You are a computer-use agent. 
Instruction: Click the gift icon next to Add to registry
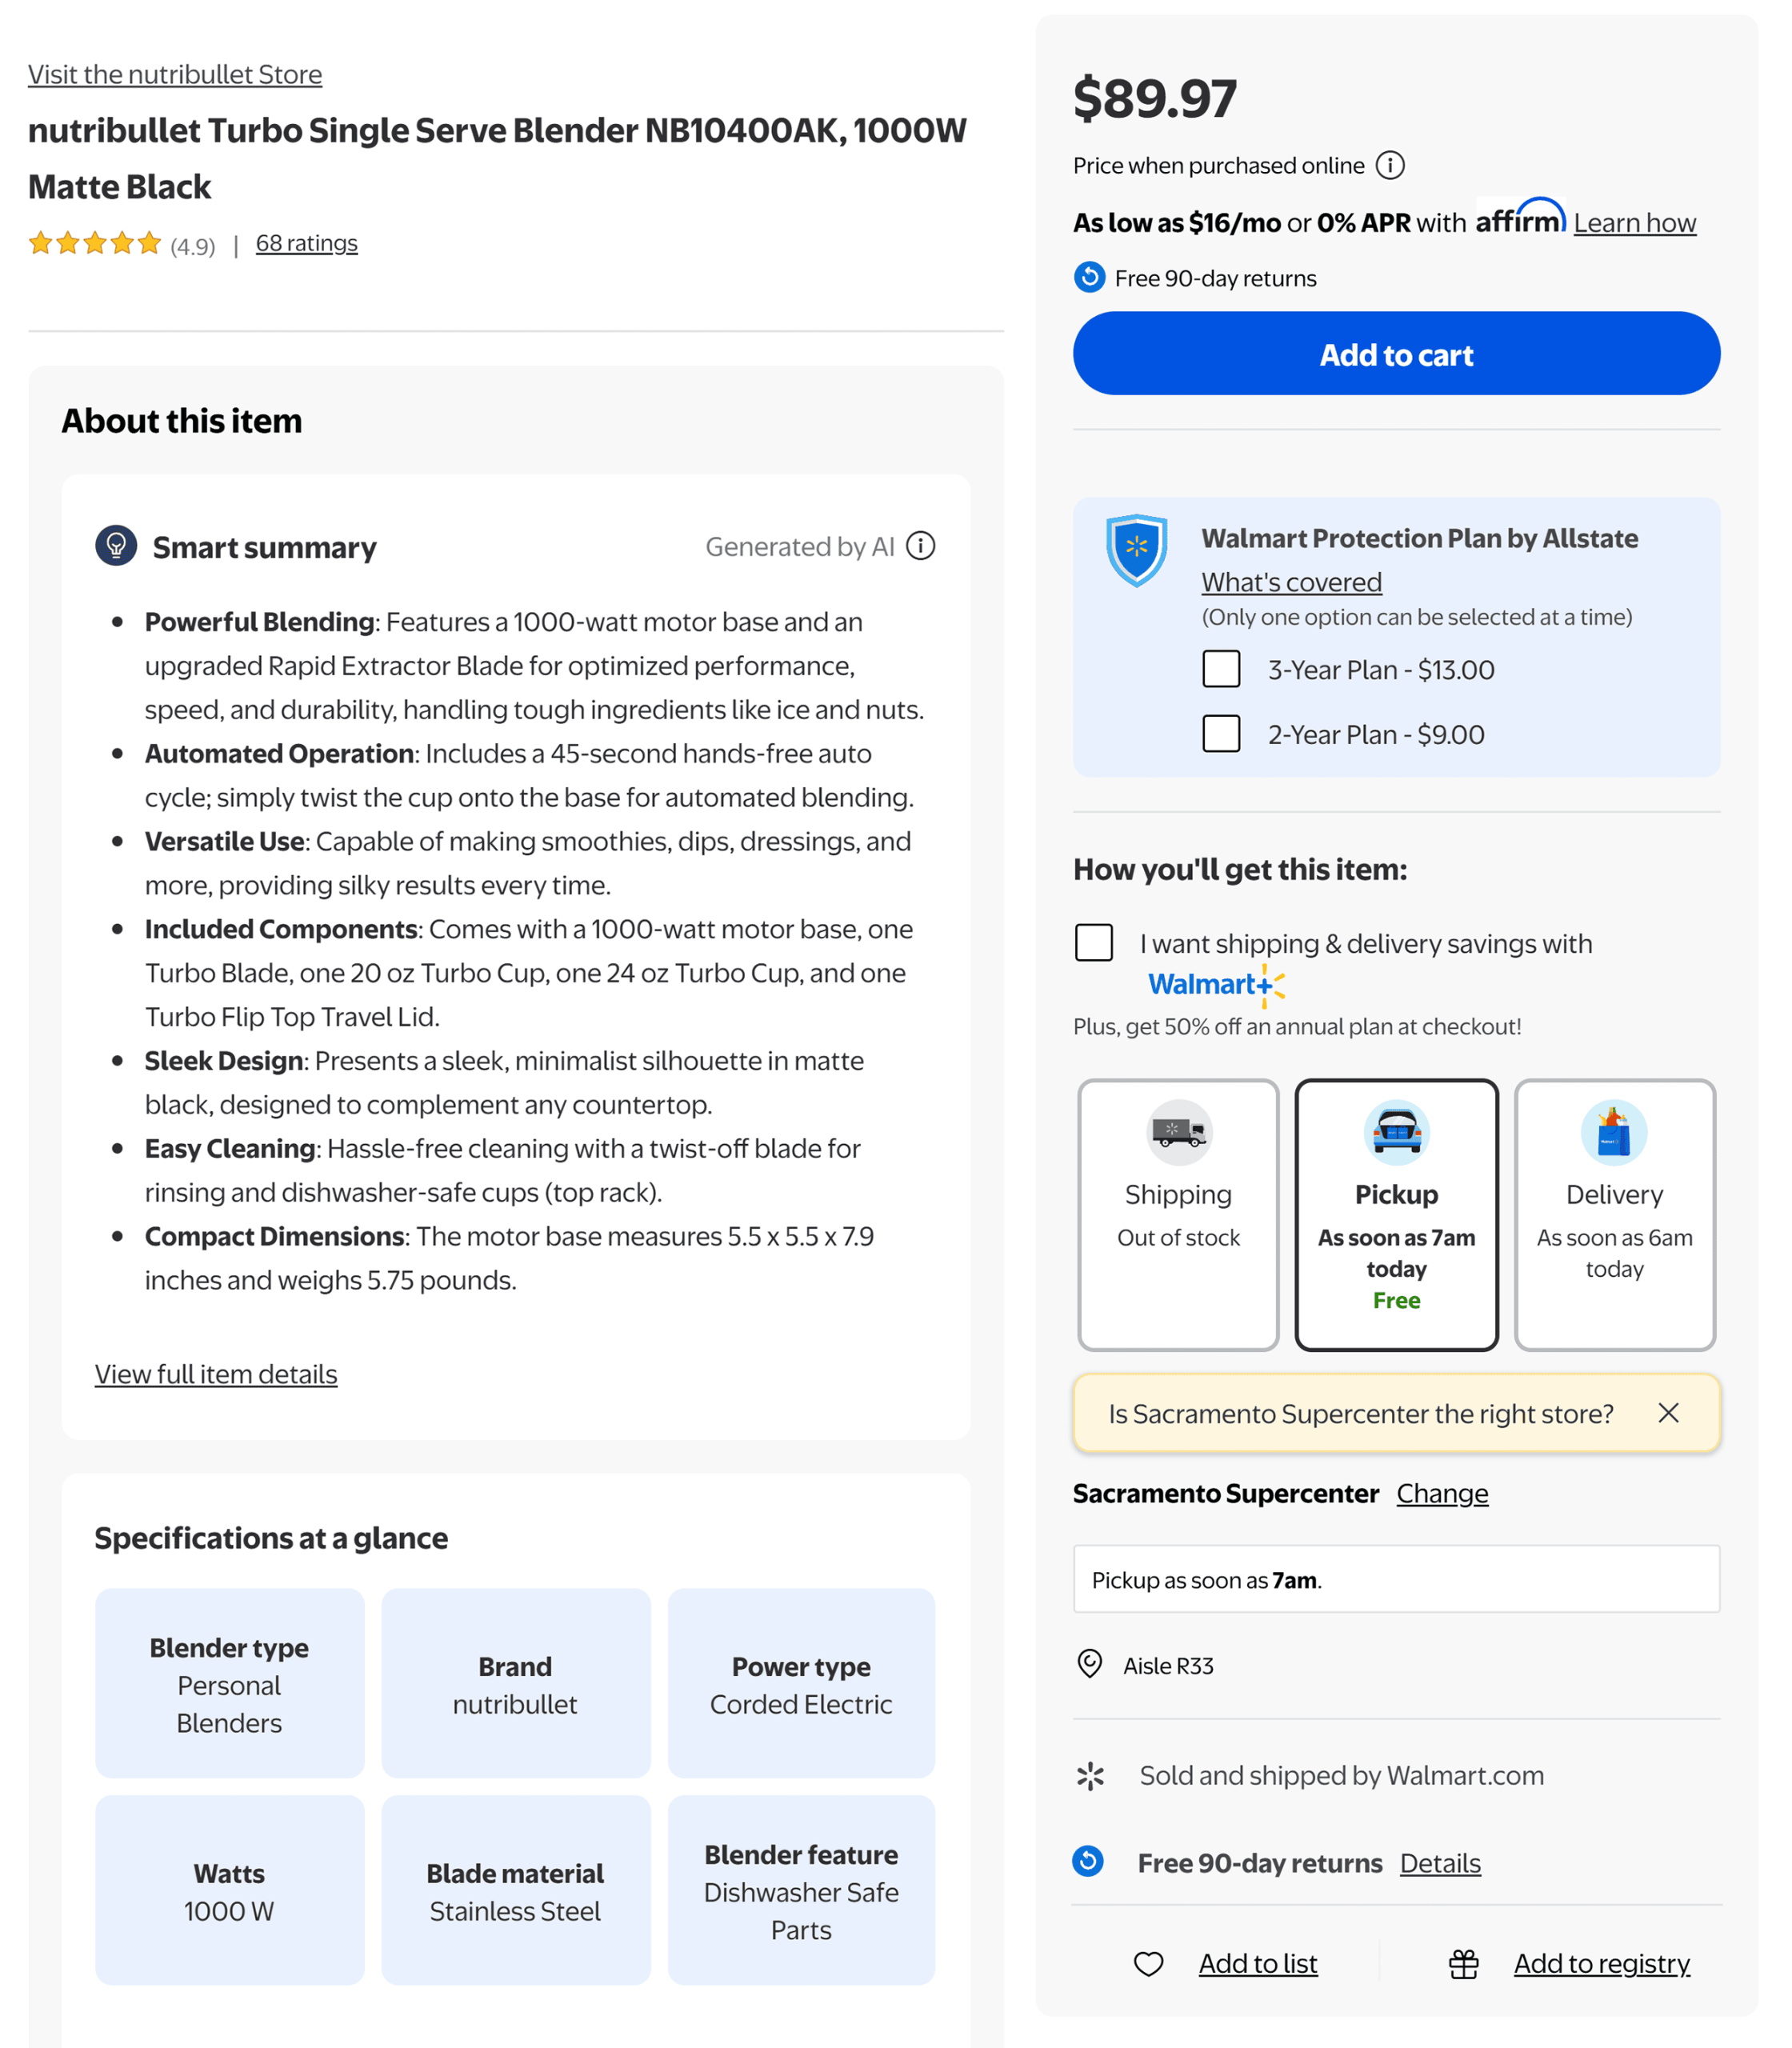click(1463, 1963)
